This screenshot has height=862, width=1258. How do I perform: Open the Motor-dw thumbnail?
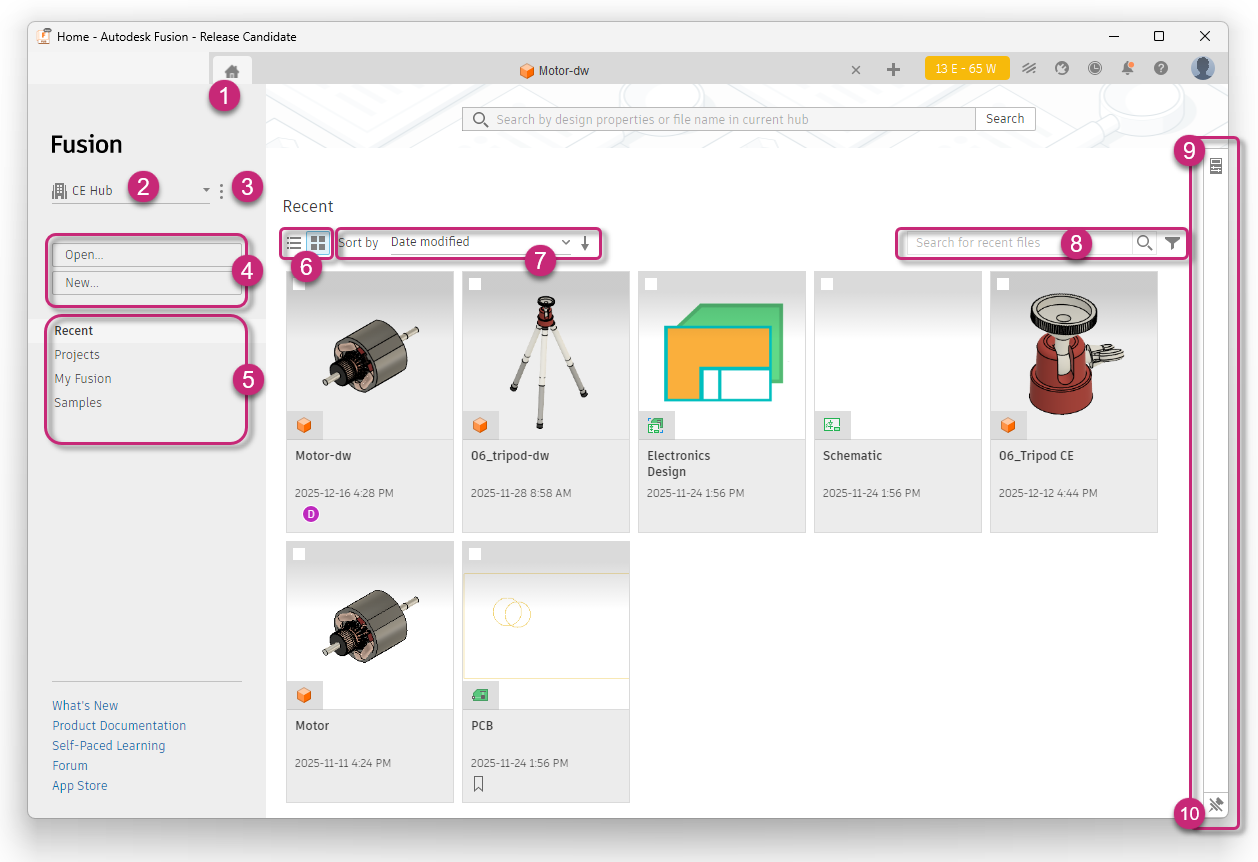370,355
